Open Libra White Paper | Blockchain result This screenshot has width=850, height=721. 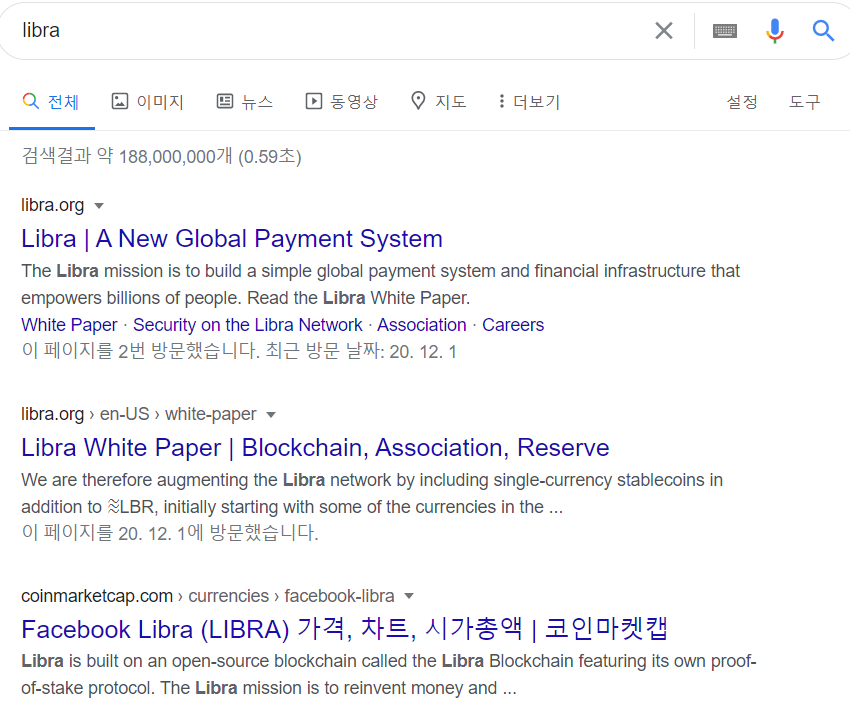(x=315, y=448)
